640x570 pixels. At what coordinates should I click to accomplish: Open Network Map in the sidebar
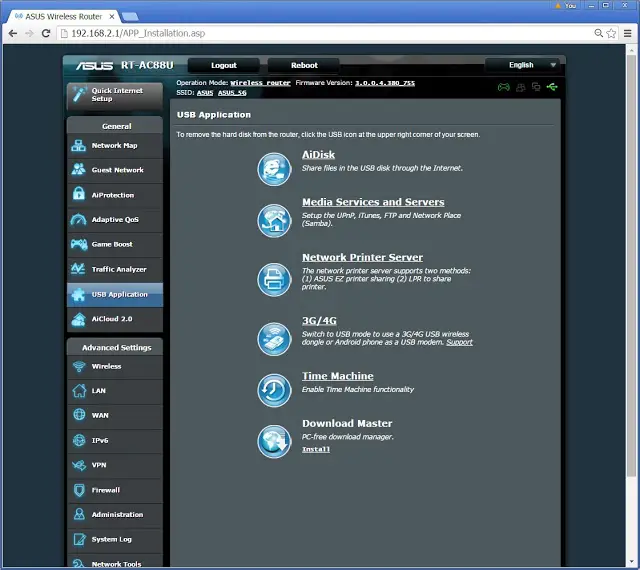click(115, 146)
